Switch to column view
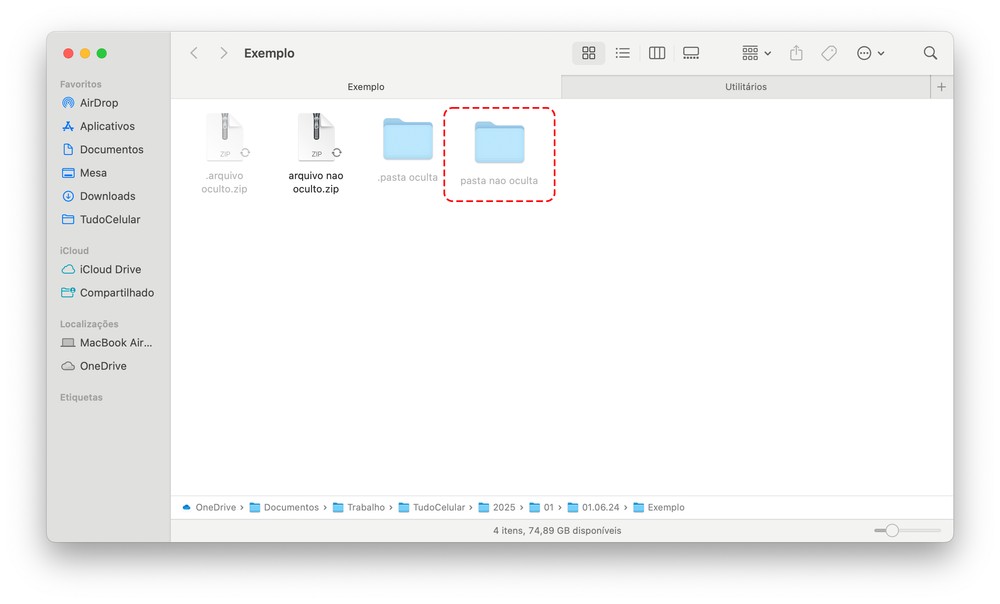This screenshot has width=1000, height=604. click(x=657, y=53)
